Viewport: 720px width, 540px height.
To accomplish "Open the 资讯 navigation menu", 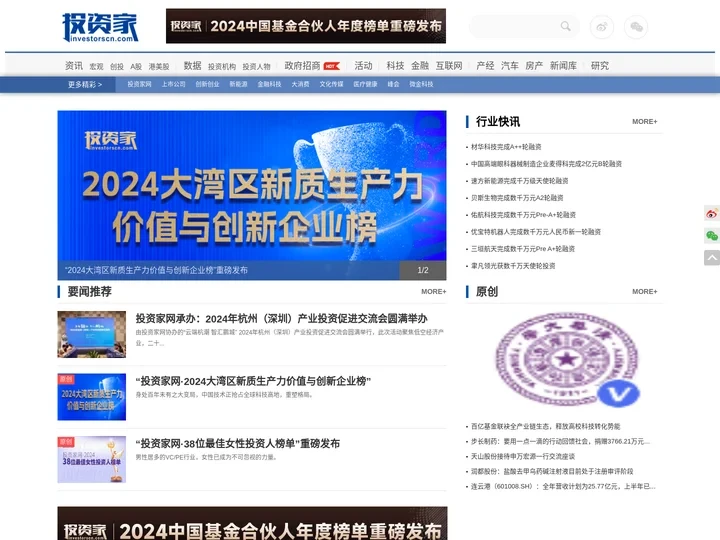I will 73,66.
